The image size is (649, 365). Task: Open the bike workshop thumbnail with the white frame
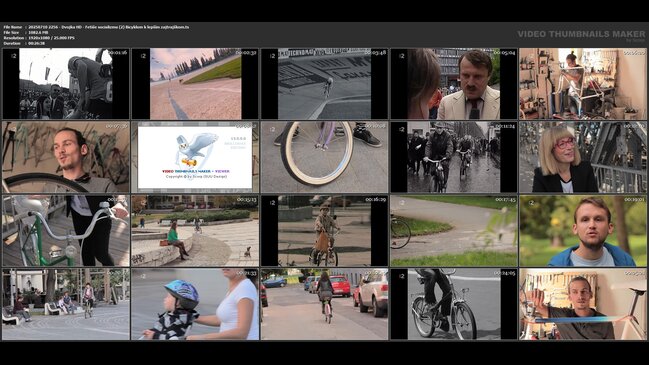point(583,84)
